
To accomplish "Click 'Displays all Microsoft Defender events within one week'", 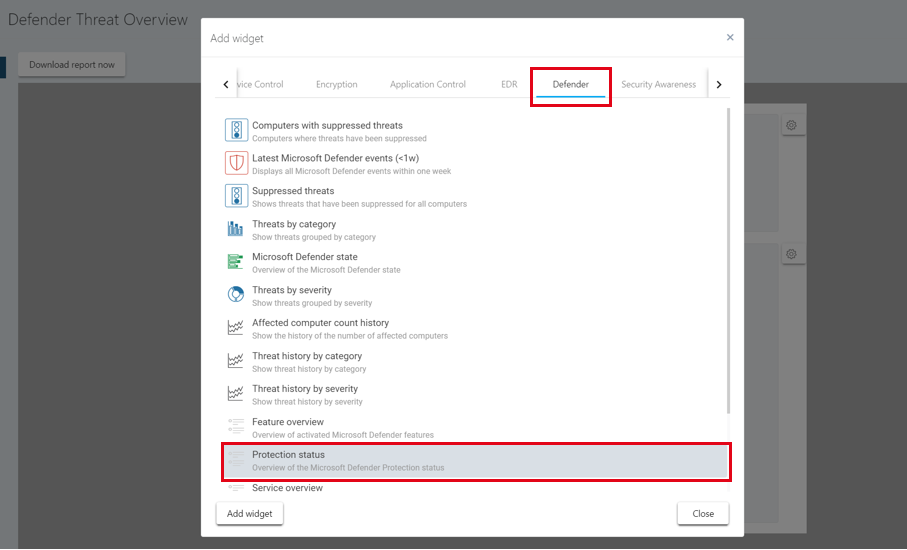I will 352,171.
